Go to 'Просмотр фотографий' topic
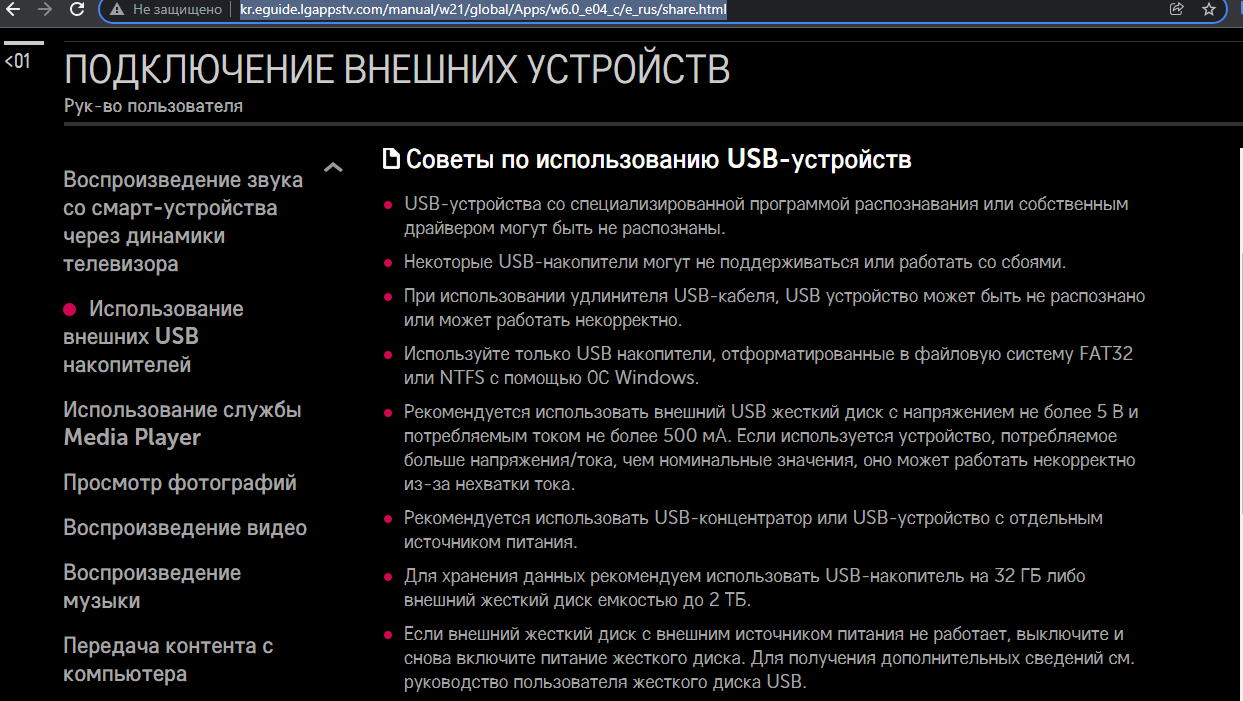Screen dimensions: 1243x701 click(x=180, y=483)
